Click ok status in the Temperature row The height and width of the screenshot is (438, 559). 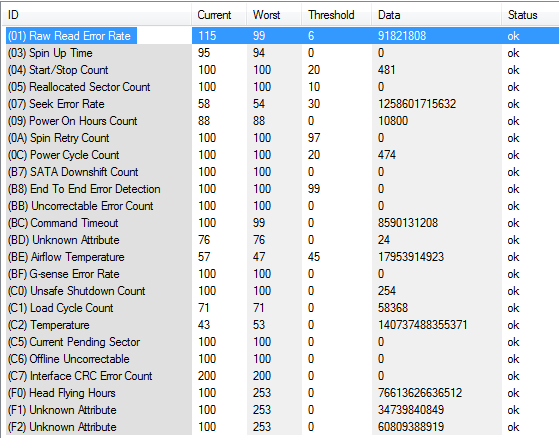click(x=513, y=325)
